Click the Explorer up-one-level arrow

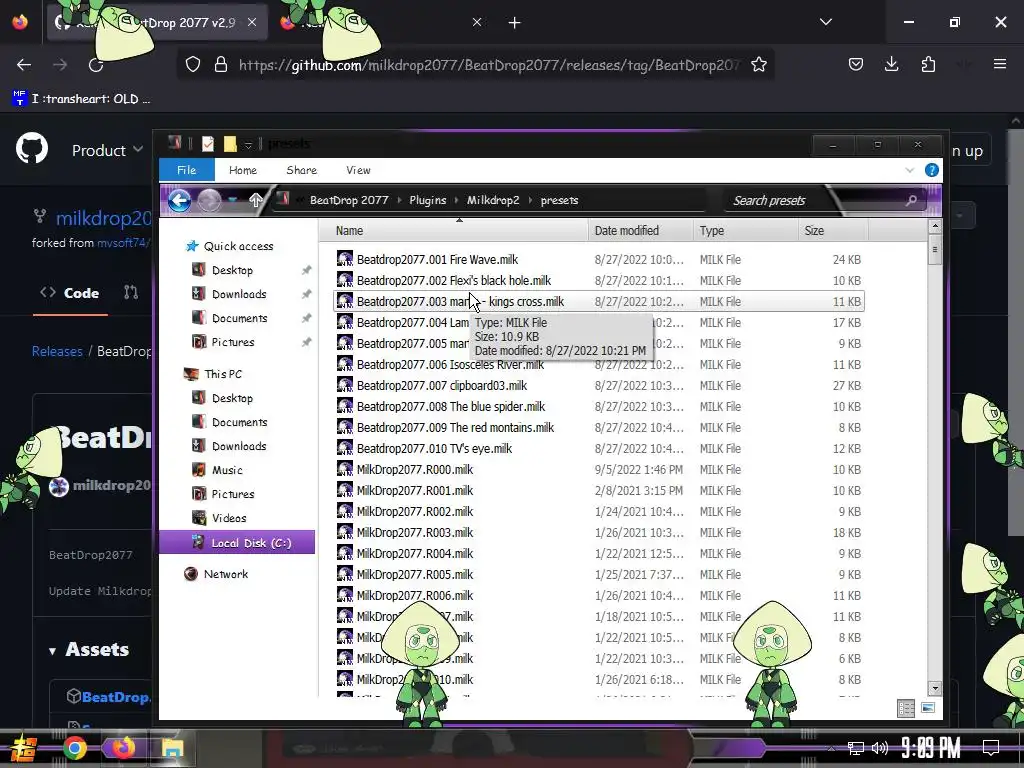click(256, 200)
